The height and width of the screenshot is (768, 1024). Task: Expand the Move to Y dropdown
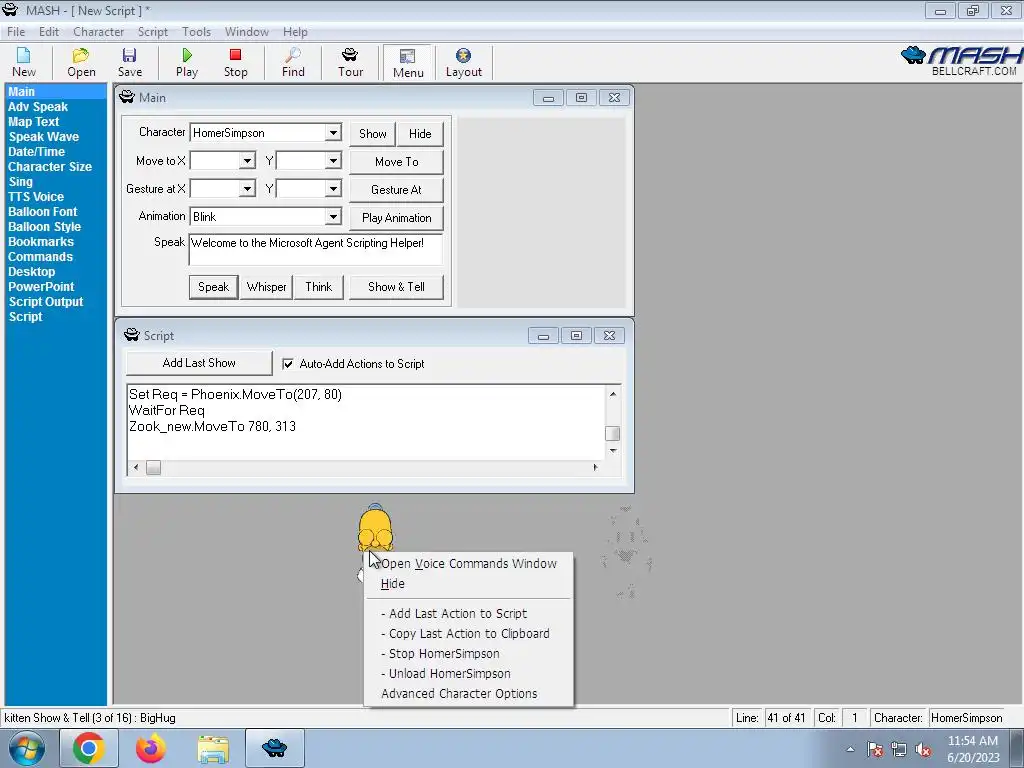pos(333,161)
